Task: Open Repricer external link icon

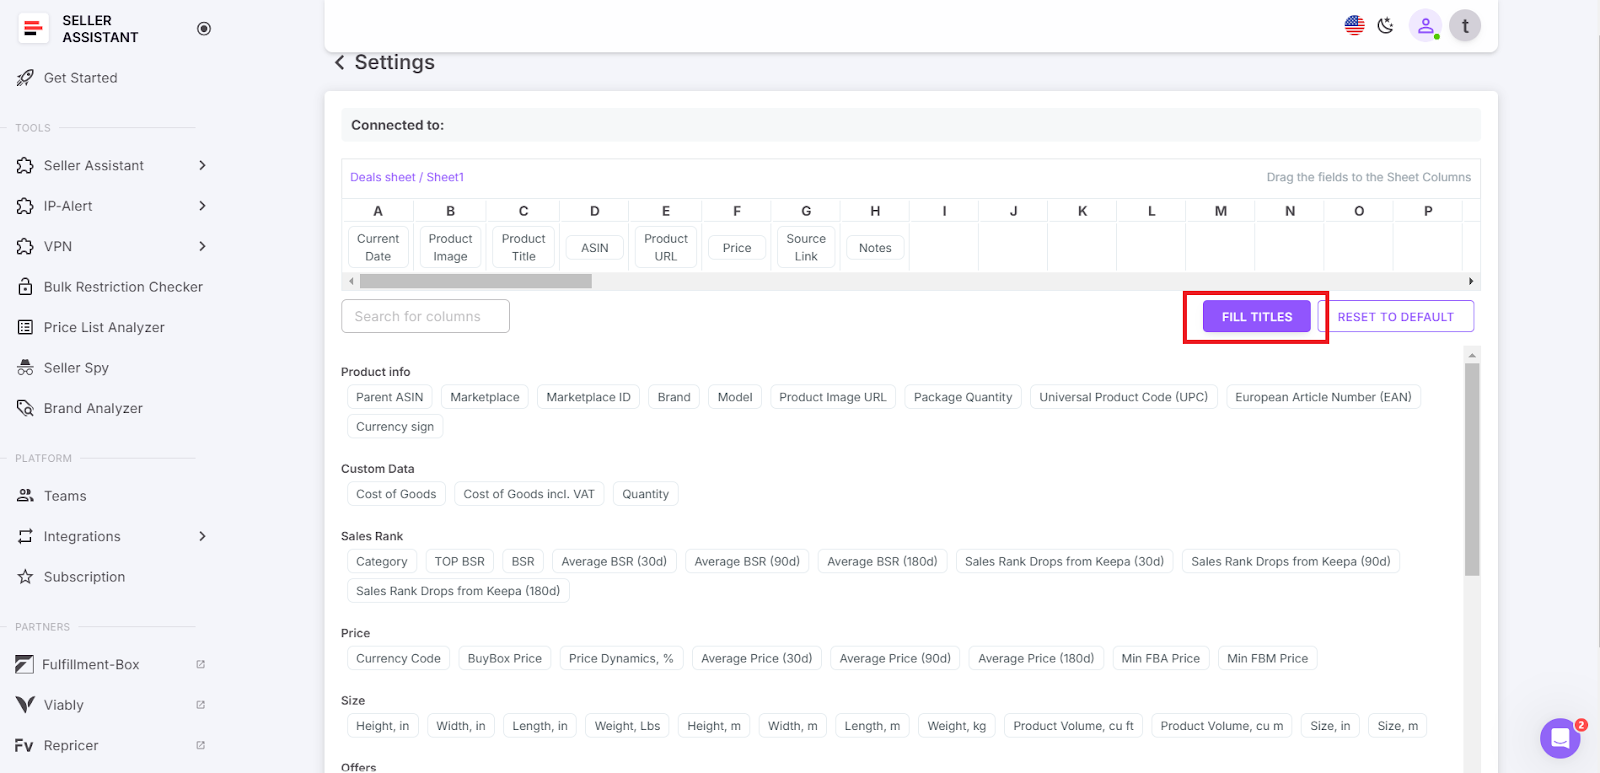Action: [200, 745]
